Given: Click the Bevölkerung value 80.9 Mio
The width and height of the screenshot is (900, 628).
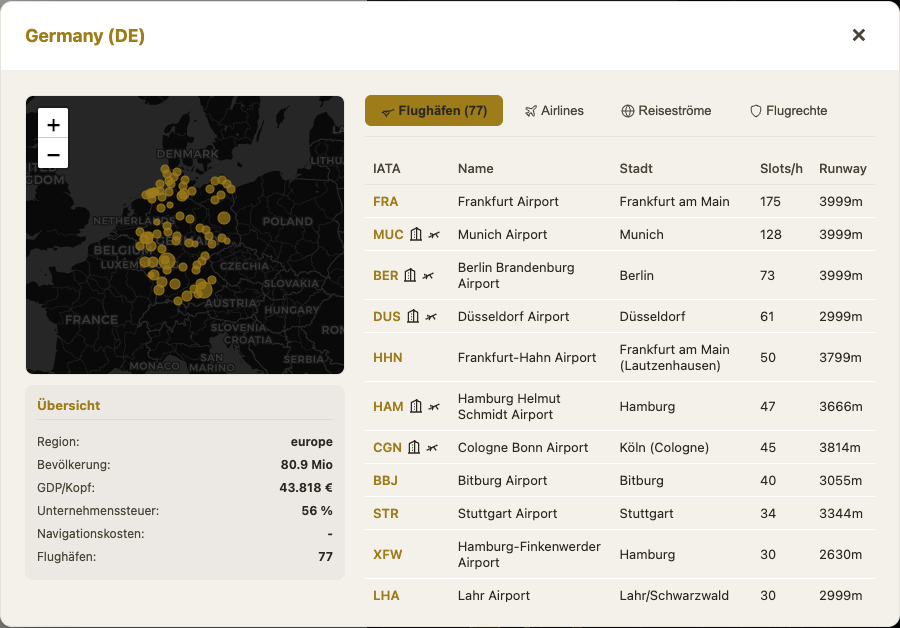Looking at the screenshot, I should tap(307, 464).
